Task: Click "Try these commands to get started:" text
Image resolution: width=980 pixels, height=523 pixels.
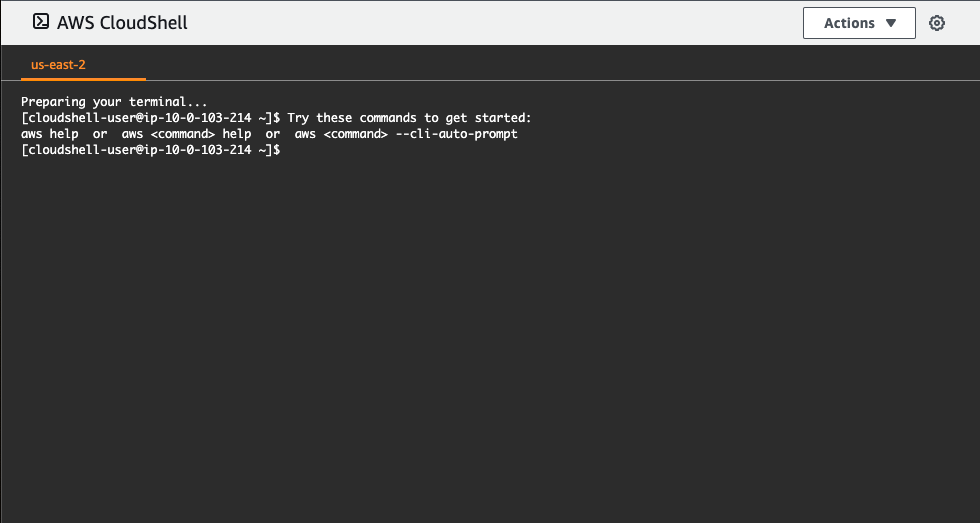Action: tap(409, 117)
